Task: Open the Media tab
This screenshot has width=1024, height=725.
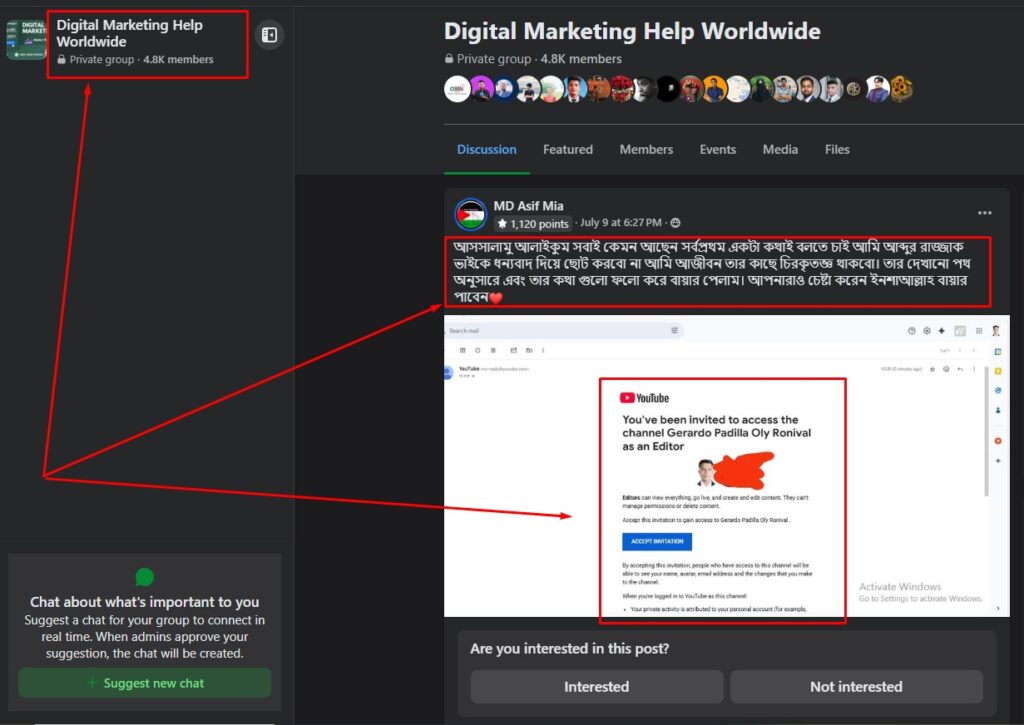Action: click(x=780, y=150)
